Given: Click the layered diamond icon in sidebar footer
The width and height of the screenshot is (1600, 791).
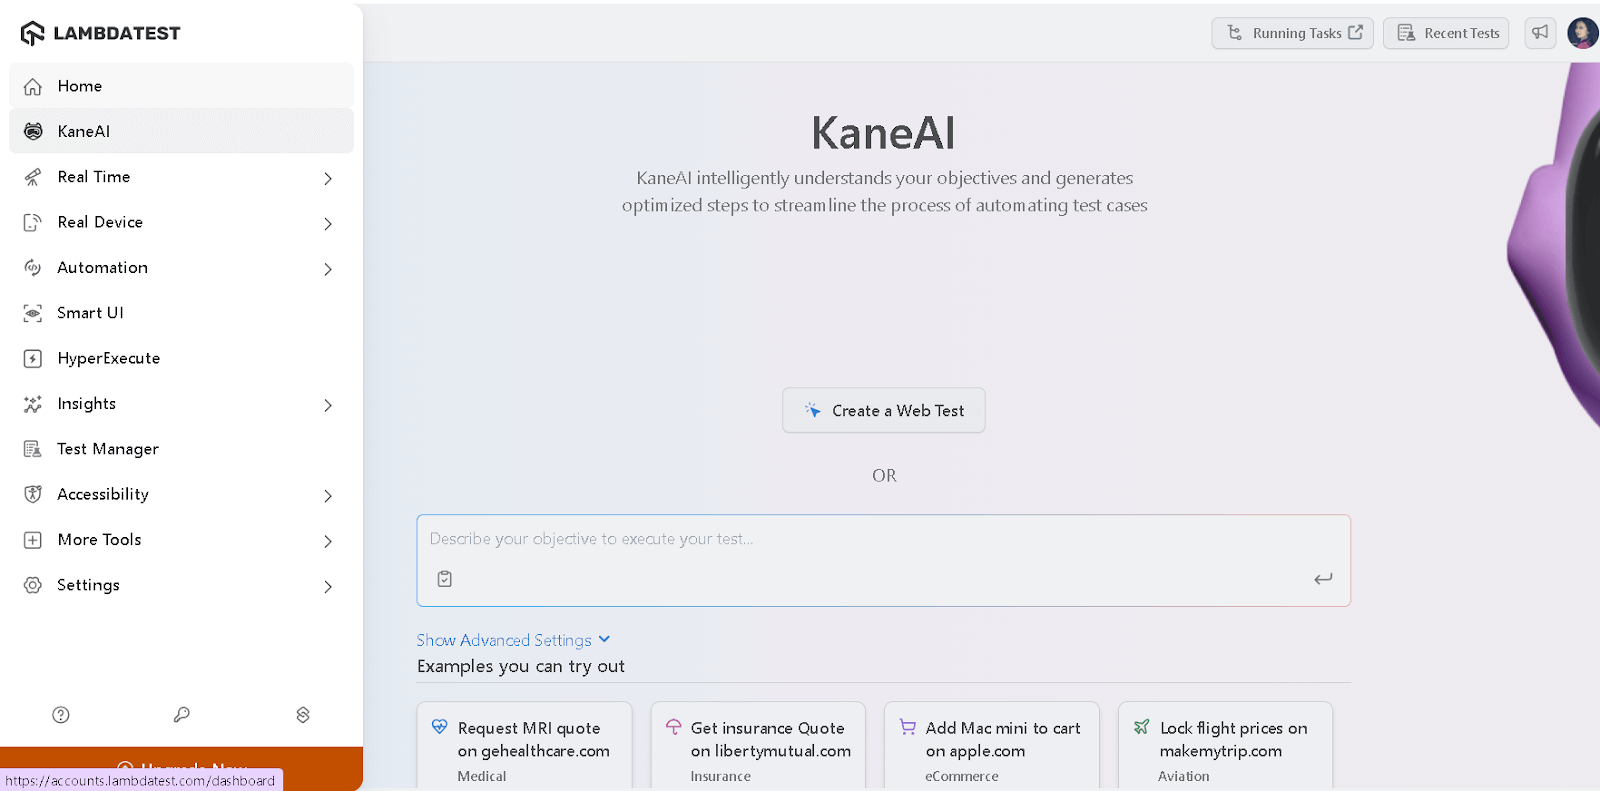Looking at the screenshot, I should (303, 715).
